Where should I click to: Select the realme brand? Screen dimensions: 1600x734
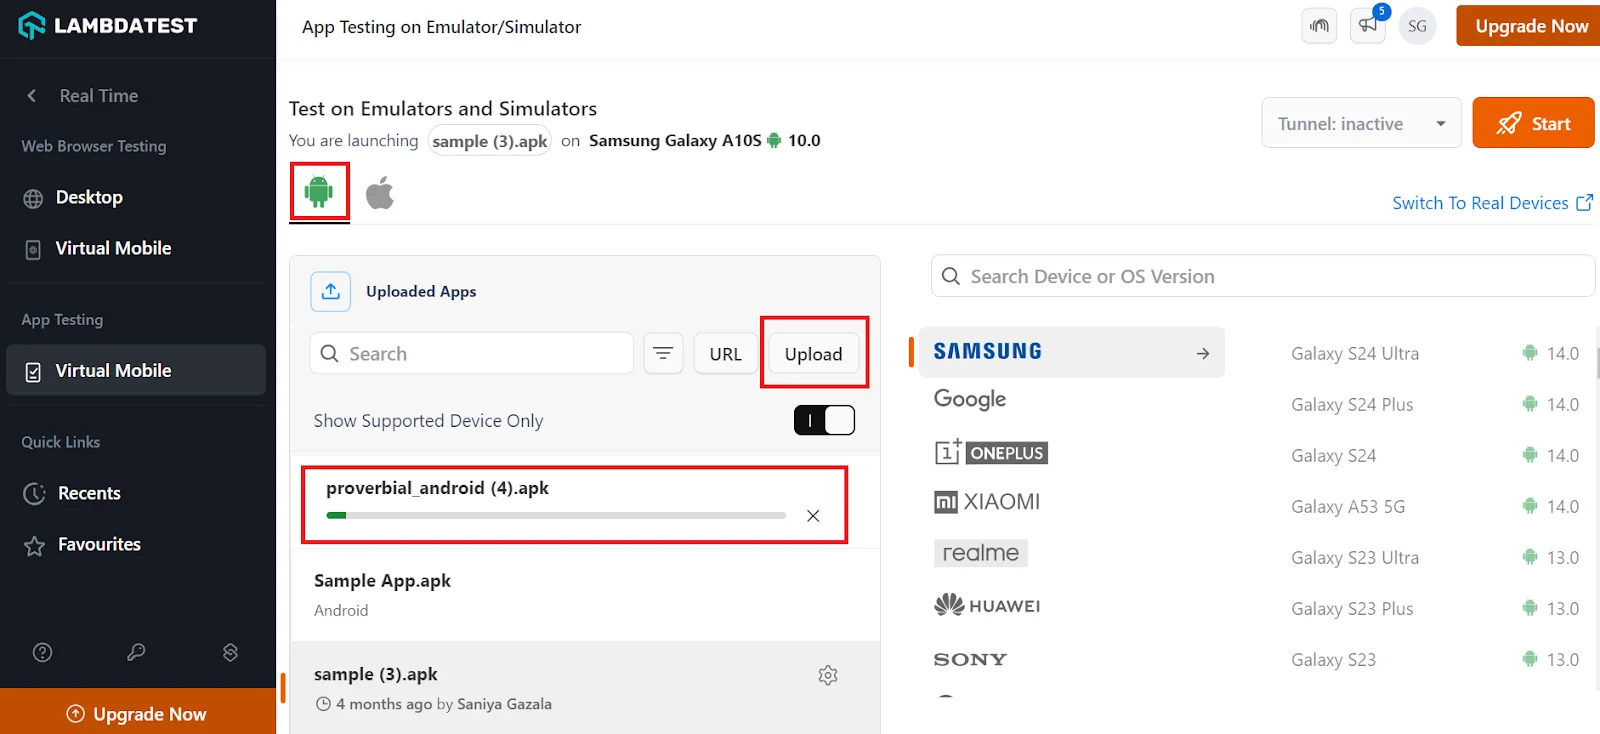point(981,553)
